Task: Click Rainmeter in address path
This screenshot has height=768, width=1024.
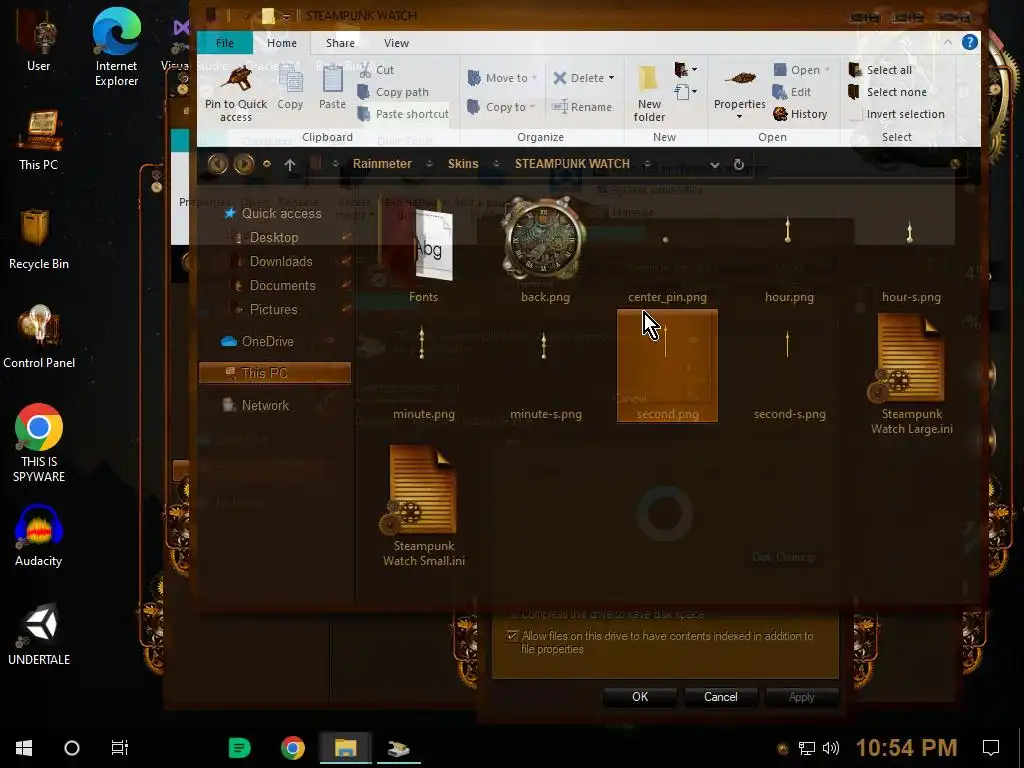Action: 382,164
